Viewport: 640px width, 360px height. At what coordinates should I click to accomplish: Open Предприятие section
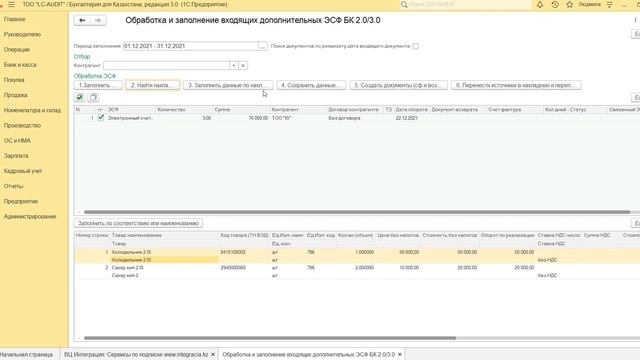(x=21, y=201)
